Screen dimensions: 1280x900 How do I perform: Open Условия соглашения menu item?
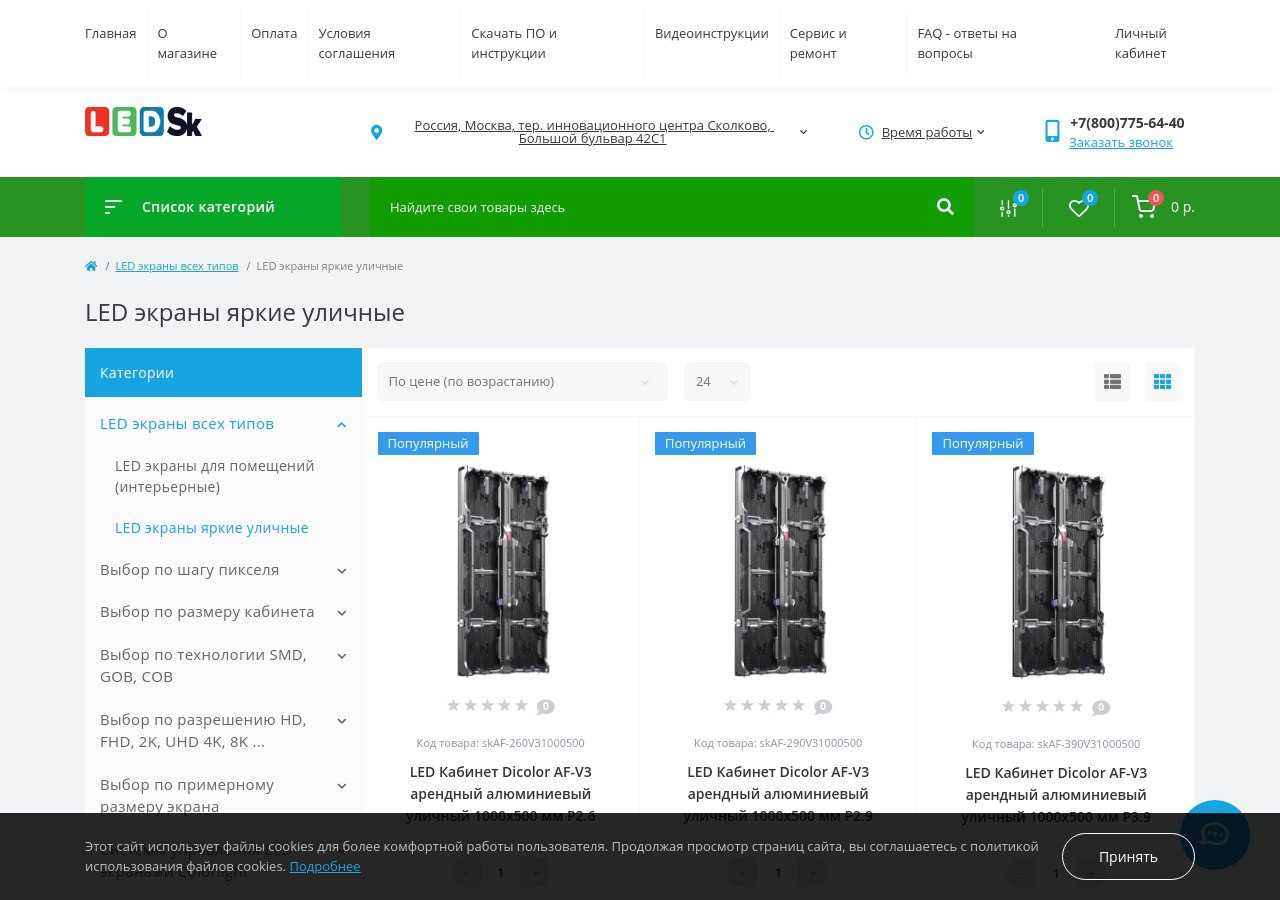tap(357, 44)
